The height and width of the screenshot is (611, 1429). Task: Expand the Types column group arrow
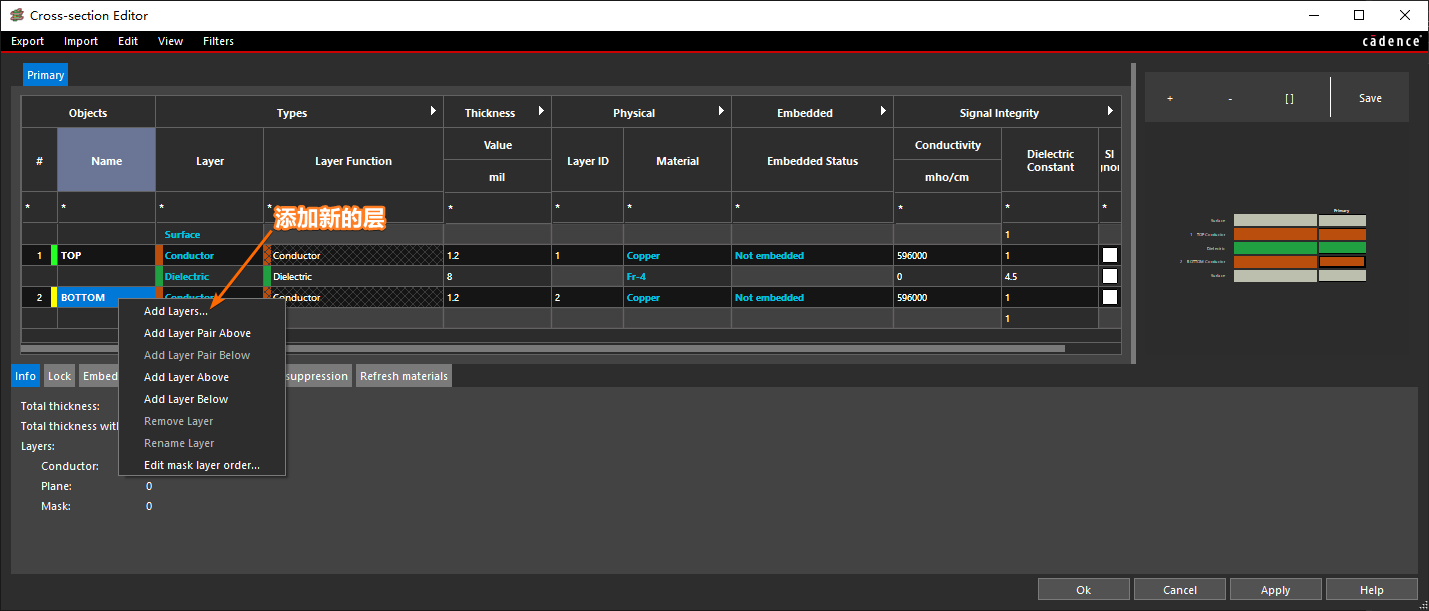(433, 112)
